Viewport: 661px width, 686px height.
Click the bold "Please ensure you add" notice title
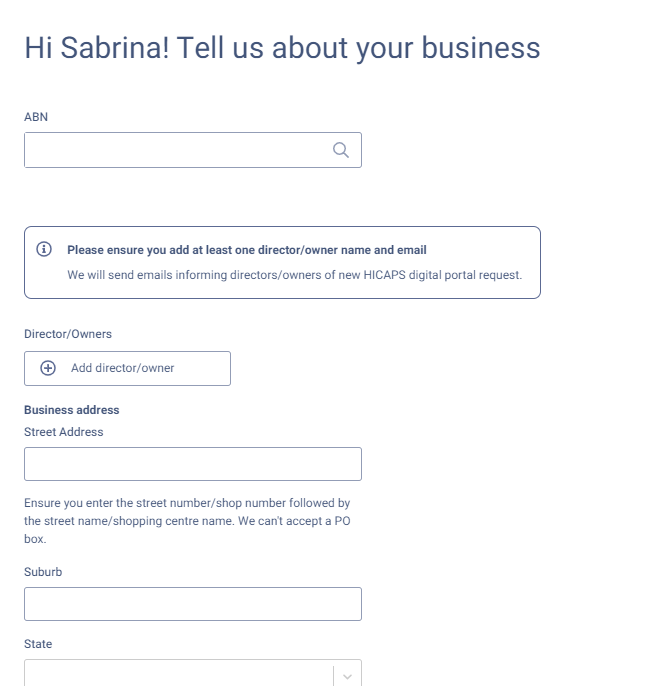click(247, 250)
